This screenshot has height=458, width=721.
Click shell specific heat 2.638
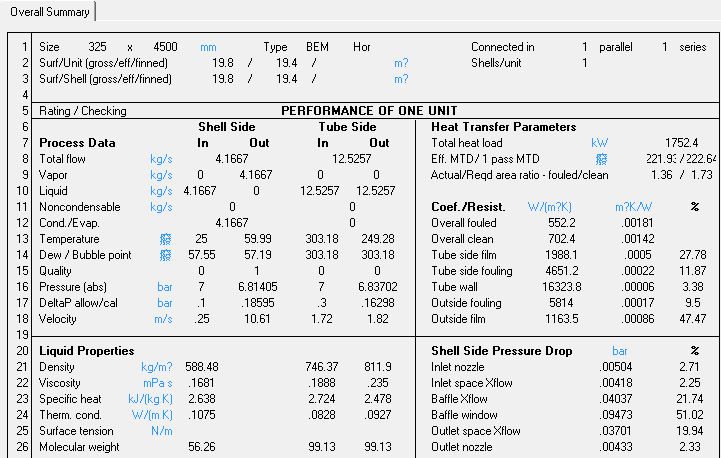point(202,399)
